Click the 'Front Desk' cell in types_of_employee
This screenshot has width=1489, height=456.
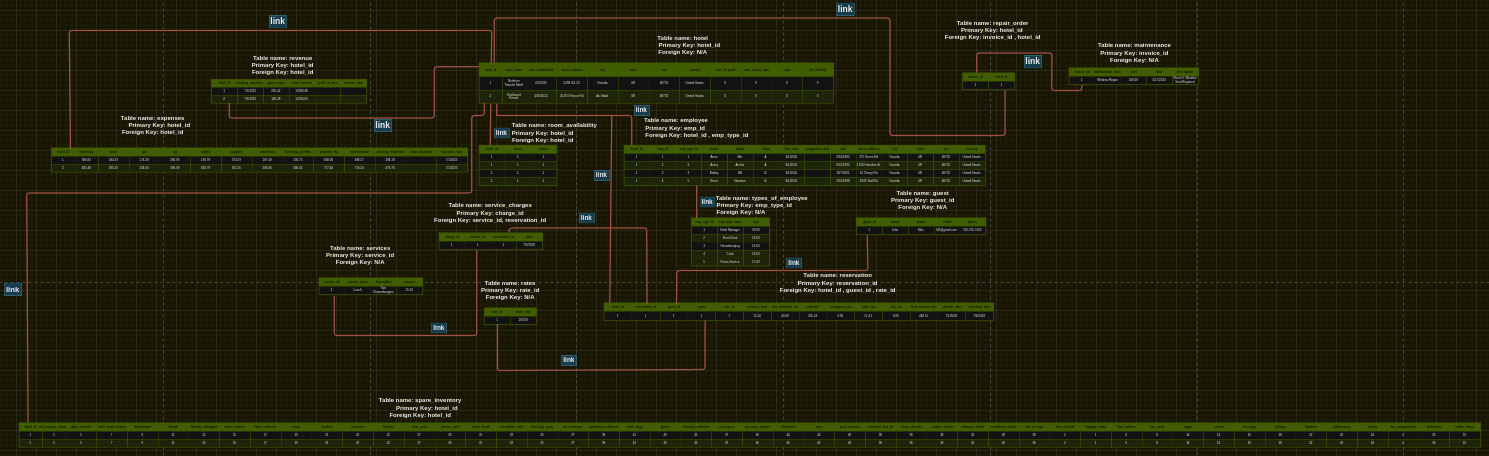(x=730, y=238)
